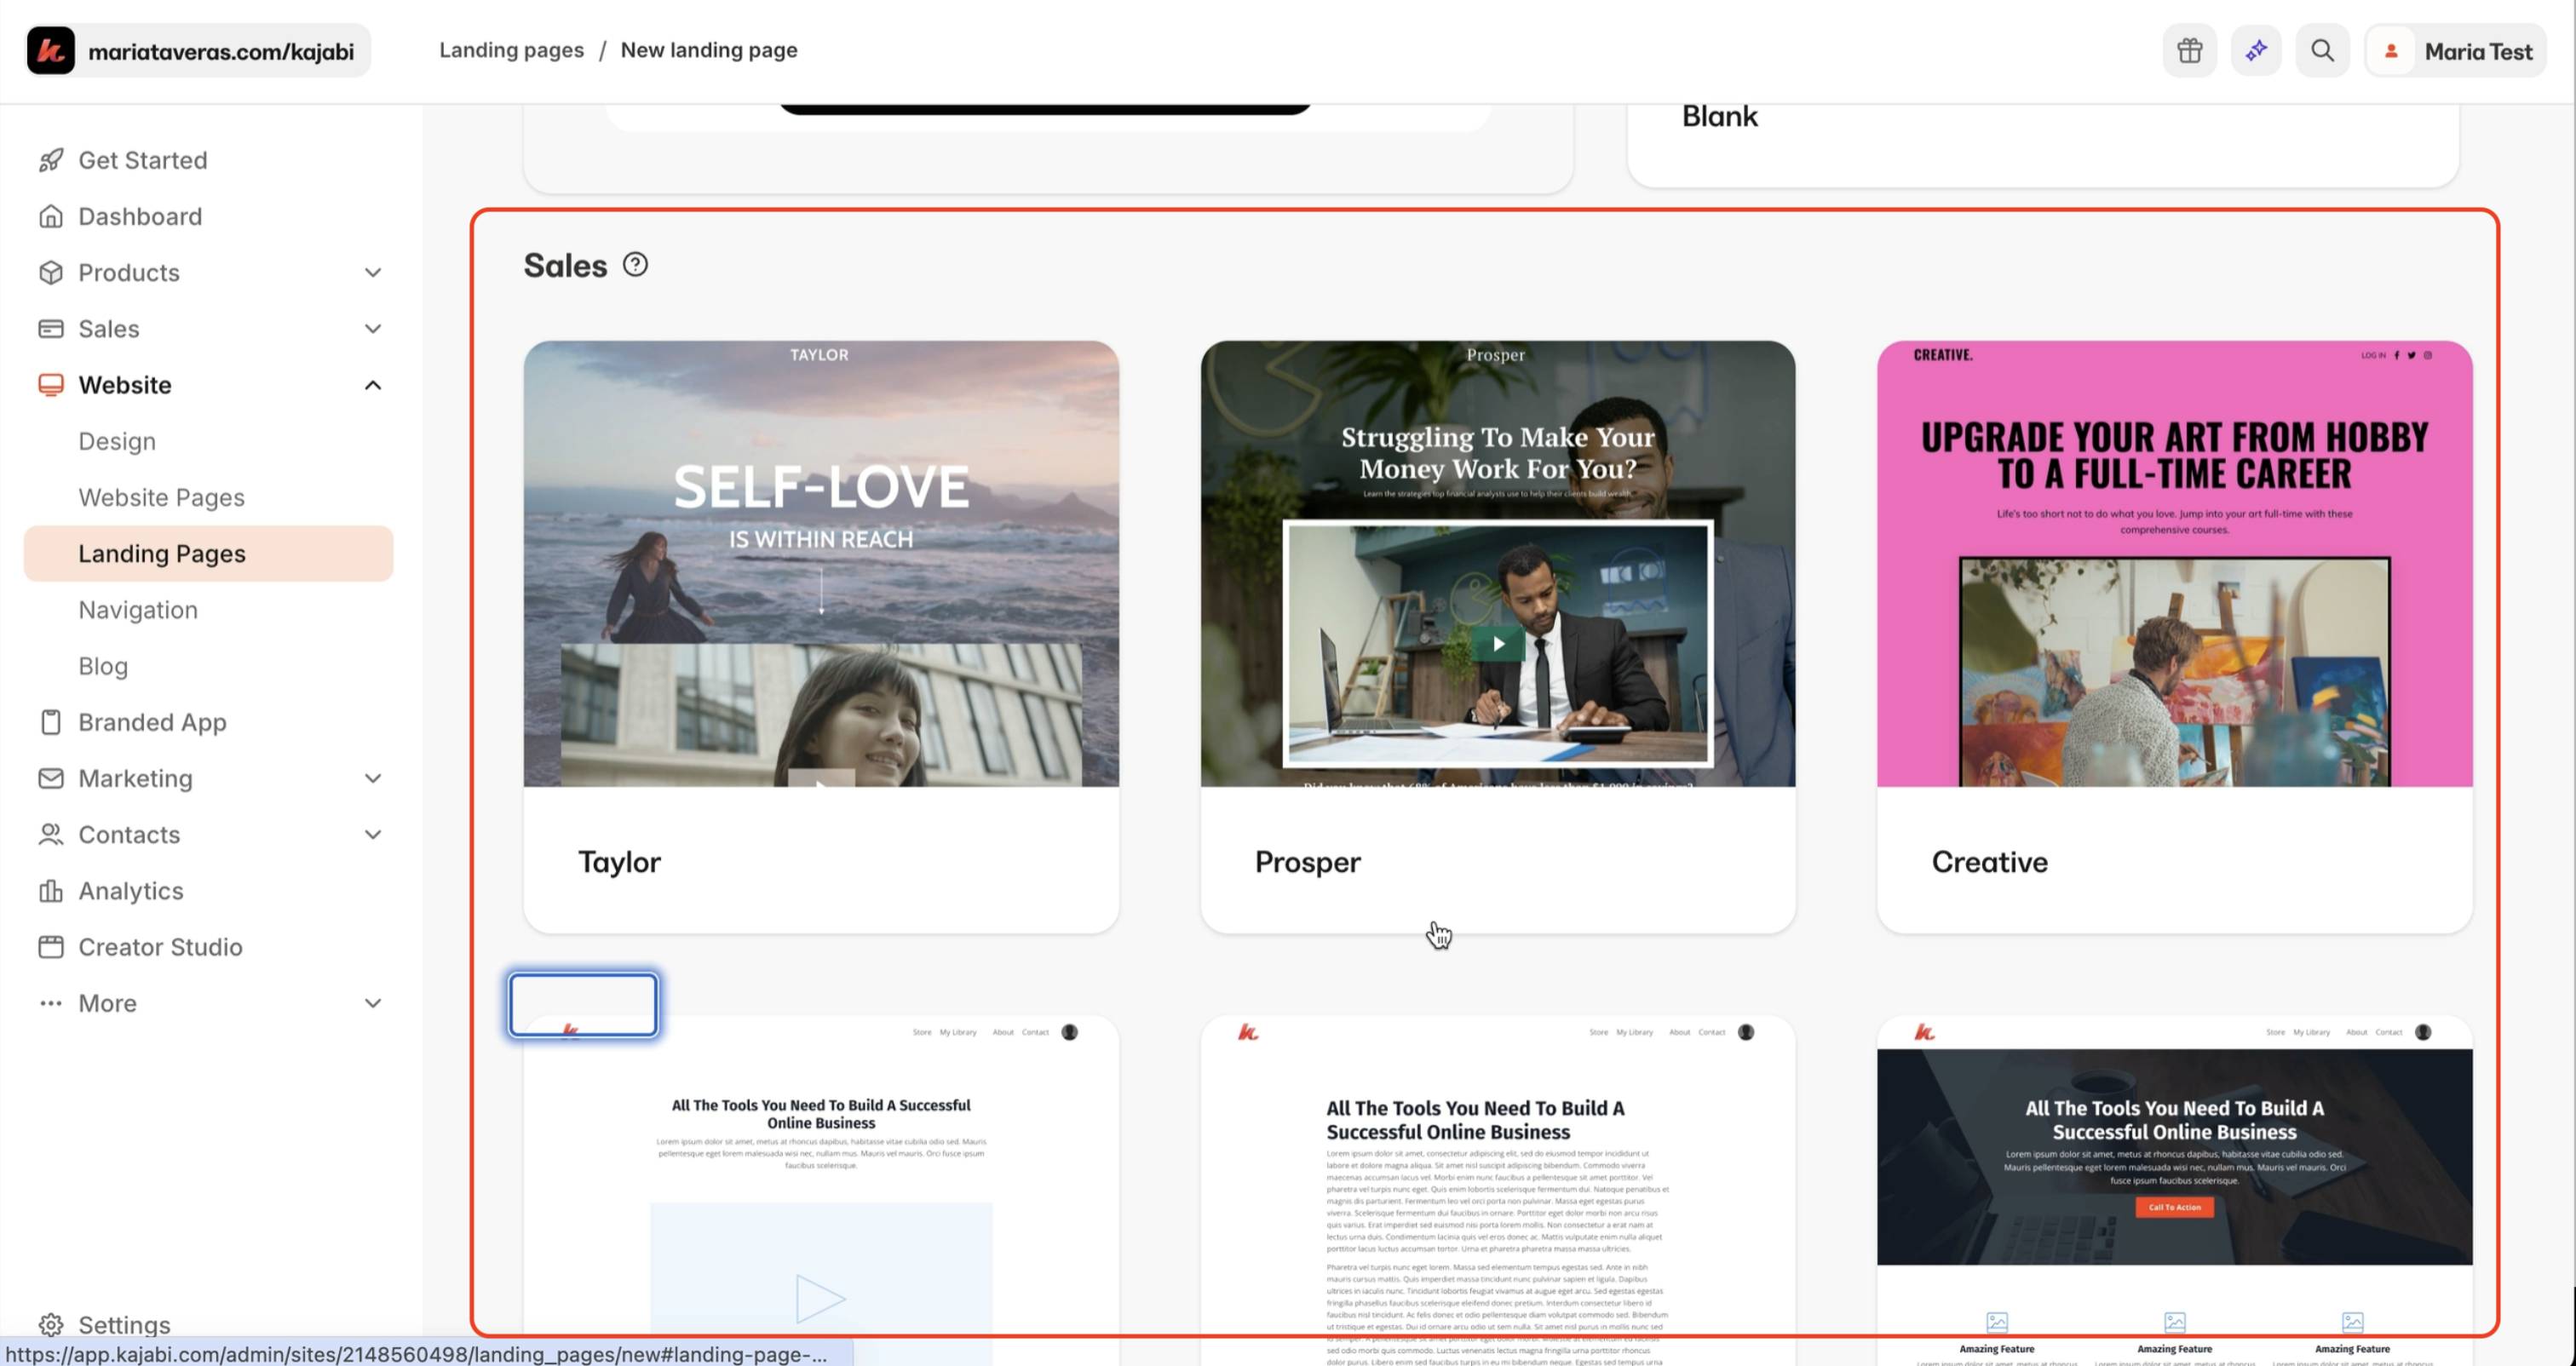Screen dimensions: 2576x1366
Task: Expand the Products submenu chevron
Action: [373, 272]
